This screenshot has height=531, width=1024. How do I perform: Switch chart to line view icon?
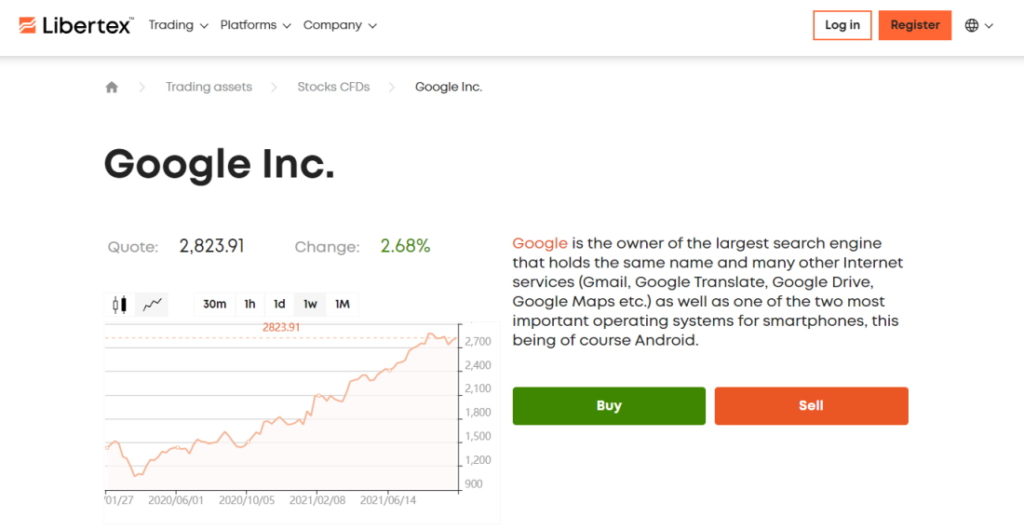click(x=152, y=304)
